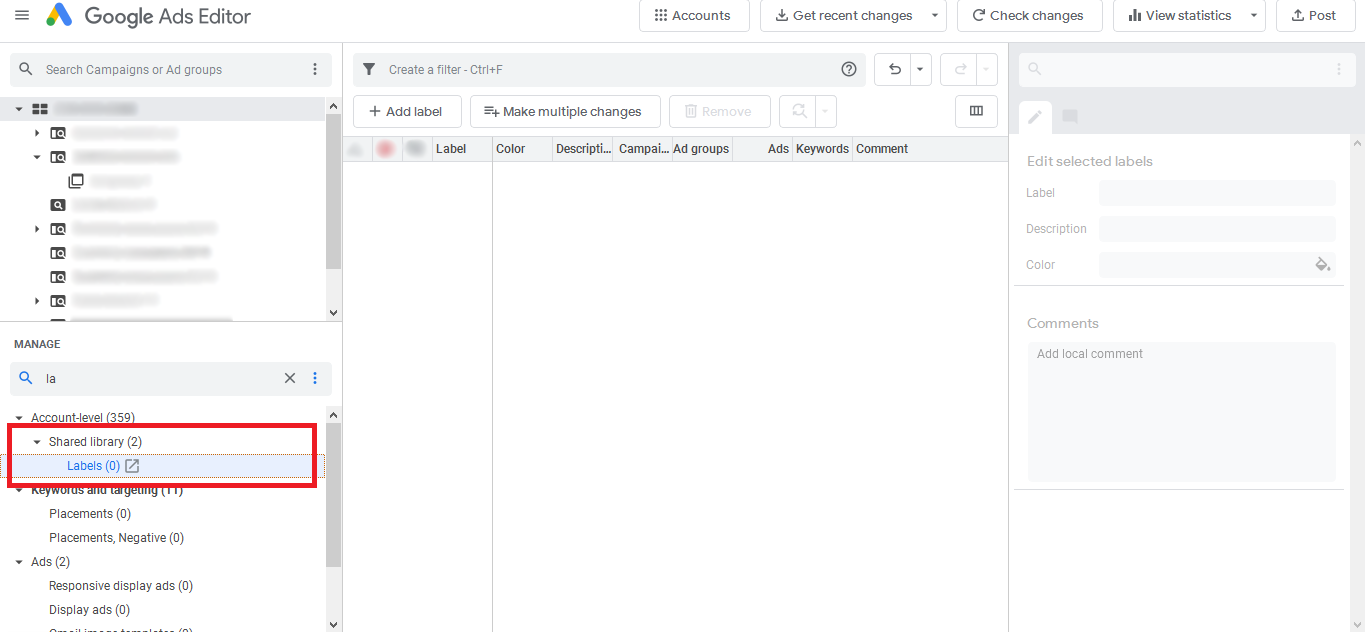Image resolution: width=1365 pixels, height=632 pixels.
Task: Open the Accounts manager
Action: (694, 16)
